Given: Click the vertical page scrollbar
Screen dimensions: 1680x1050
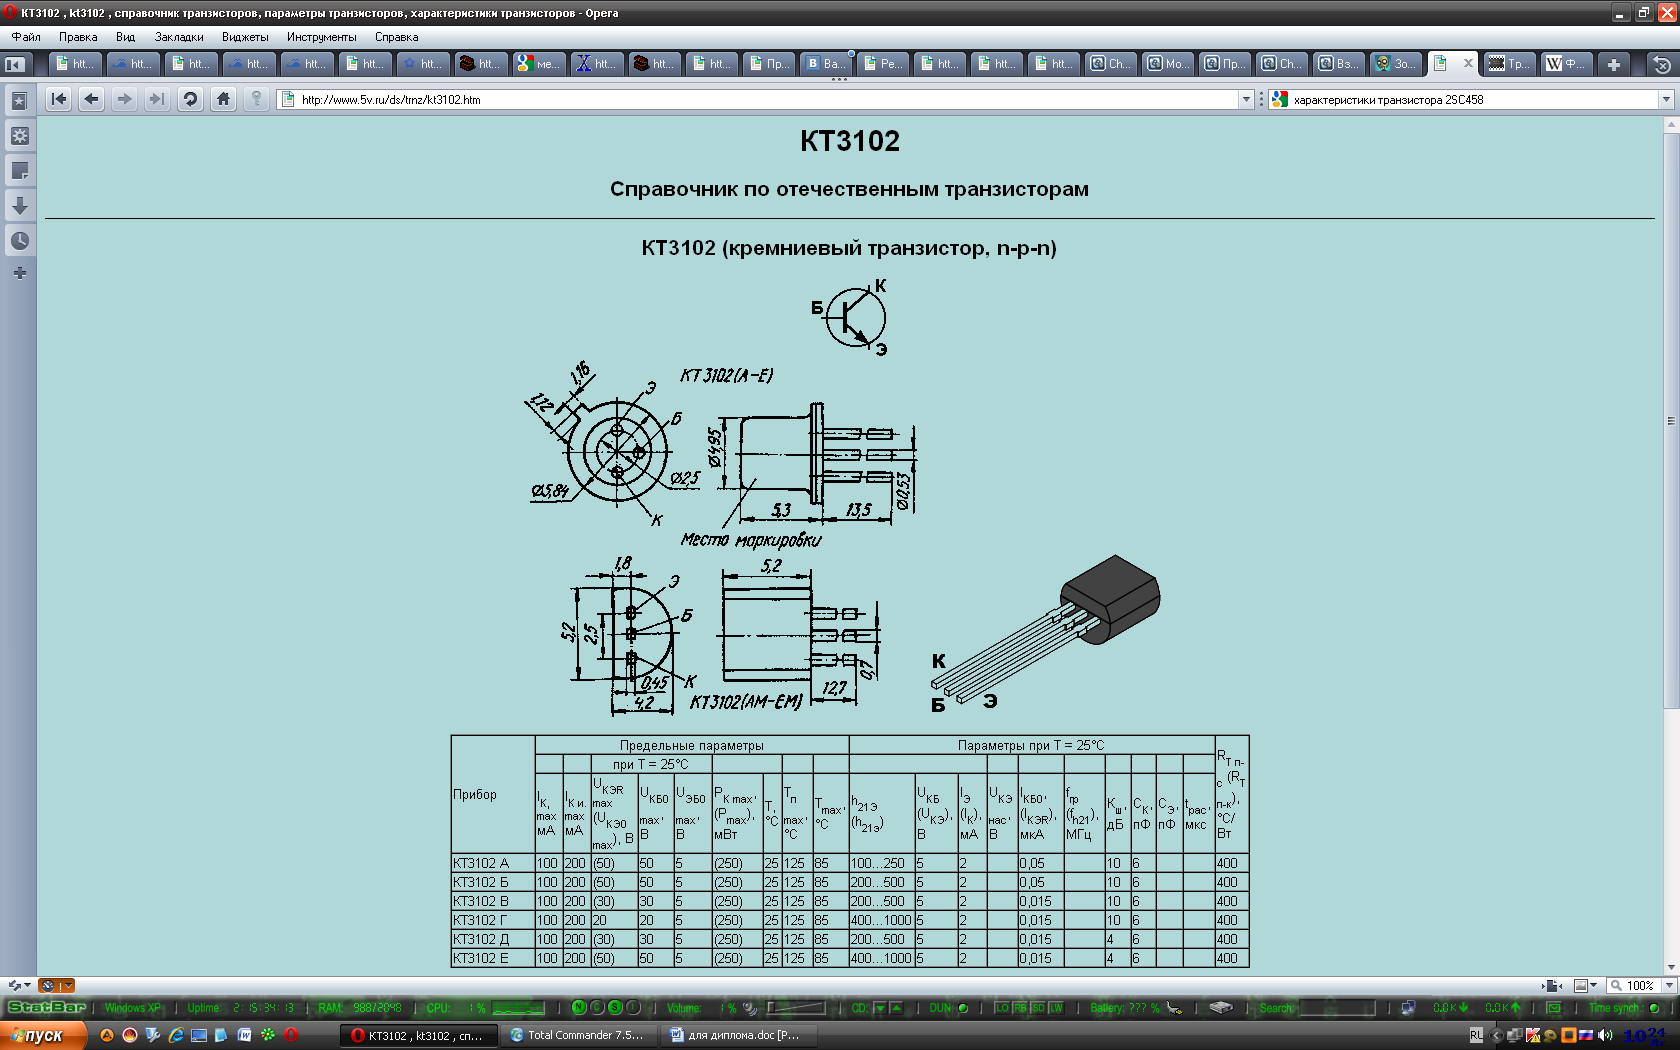Looking at the screenshot, I should [x=1671, y=420].
